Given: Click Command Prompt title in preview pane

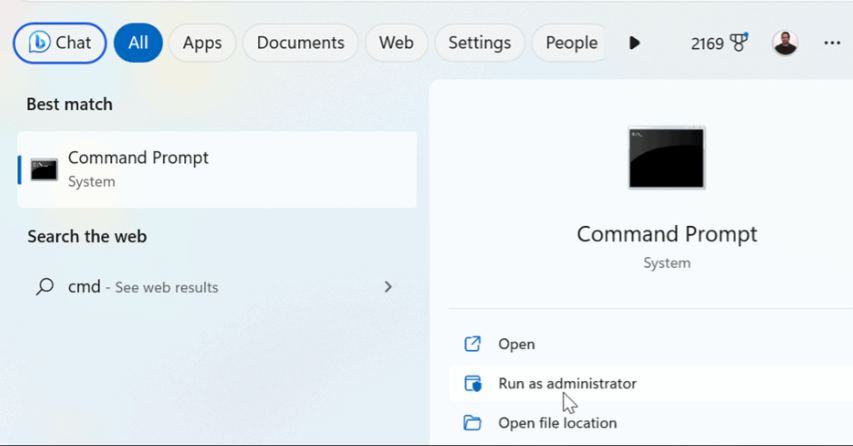Looking at the screenshot, I should pos(666,234).
